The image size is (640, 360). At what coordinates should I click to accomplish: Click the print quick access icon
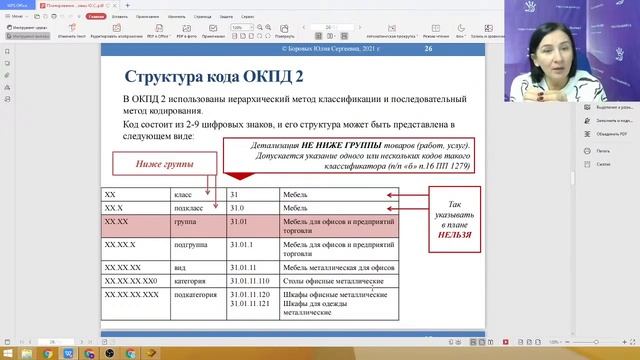tap(54, 16)
